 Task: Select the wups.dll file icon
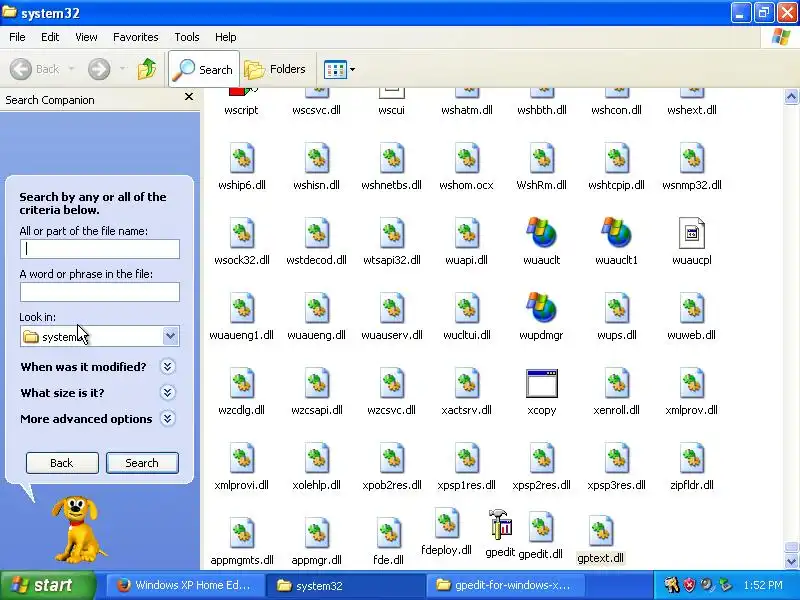pyautogui.click(x=616, y=308)
